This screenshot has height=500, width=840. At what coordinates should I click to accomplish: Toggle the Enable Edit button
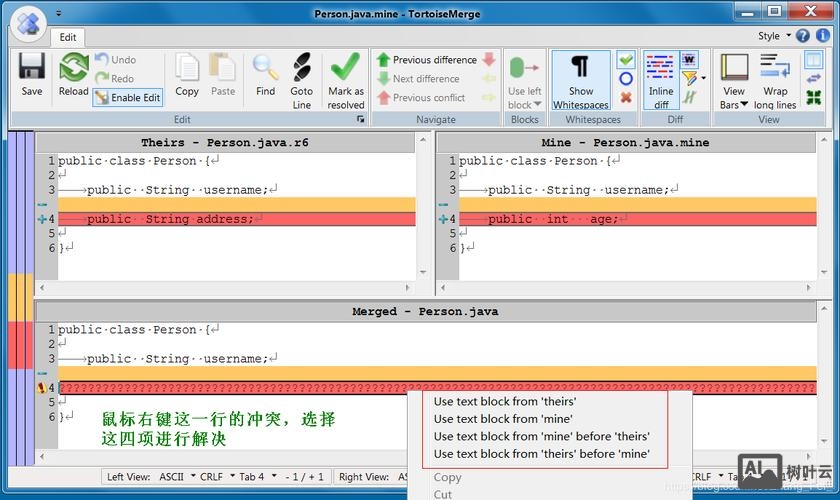[x=128, y=98]
